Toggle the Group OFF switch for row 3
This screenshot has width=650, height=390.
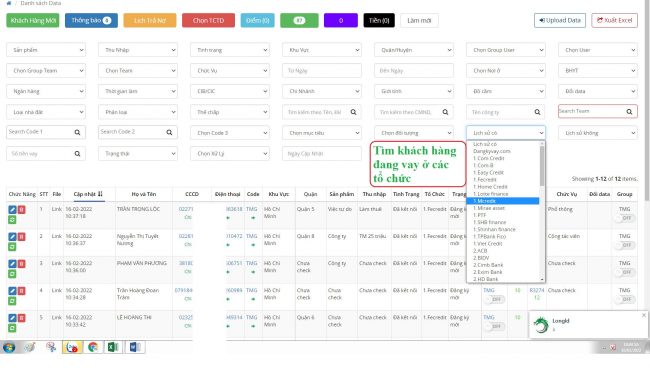pyautogui.click(x=625, y=272)
